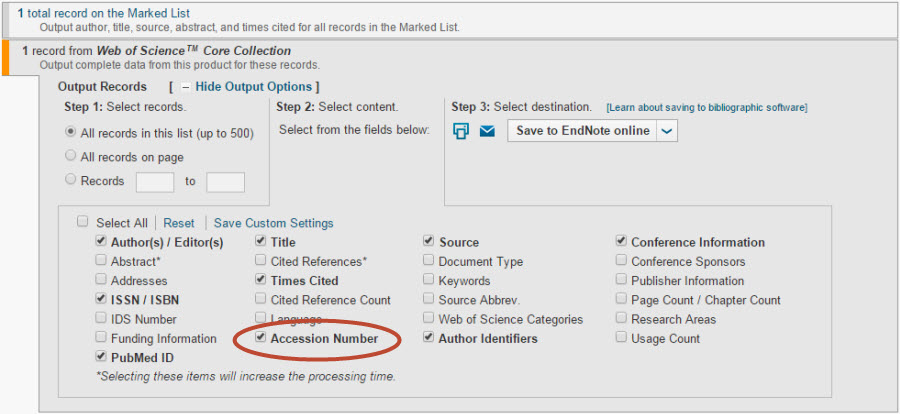The width and height of the screenshot is (900, 414).
Task: Click the Records end number field
Action: click(225, 182)
